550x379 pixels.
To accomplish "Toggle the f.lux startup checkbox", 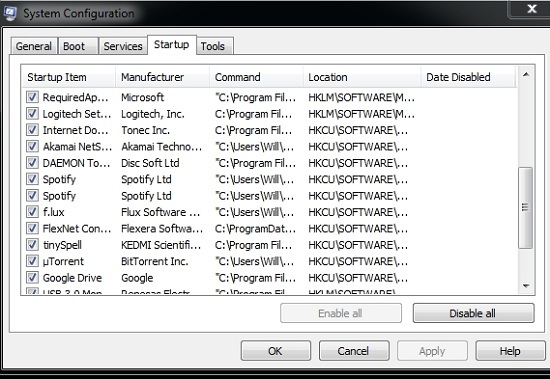I will 32,212.
